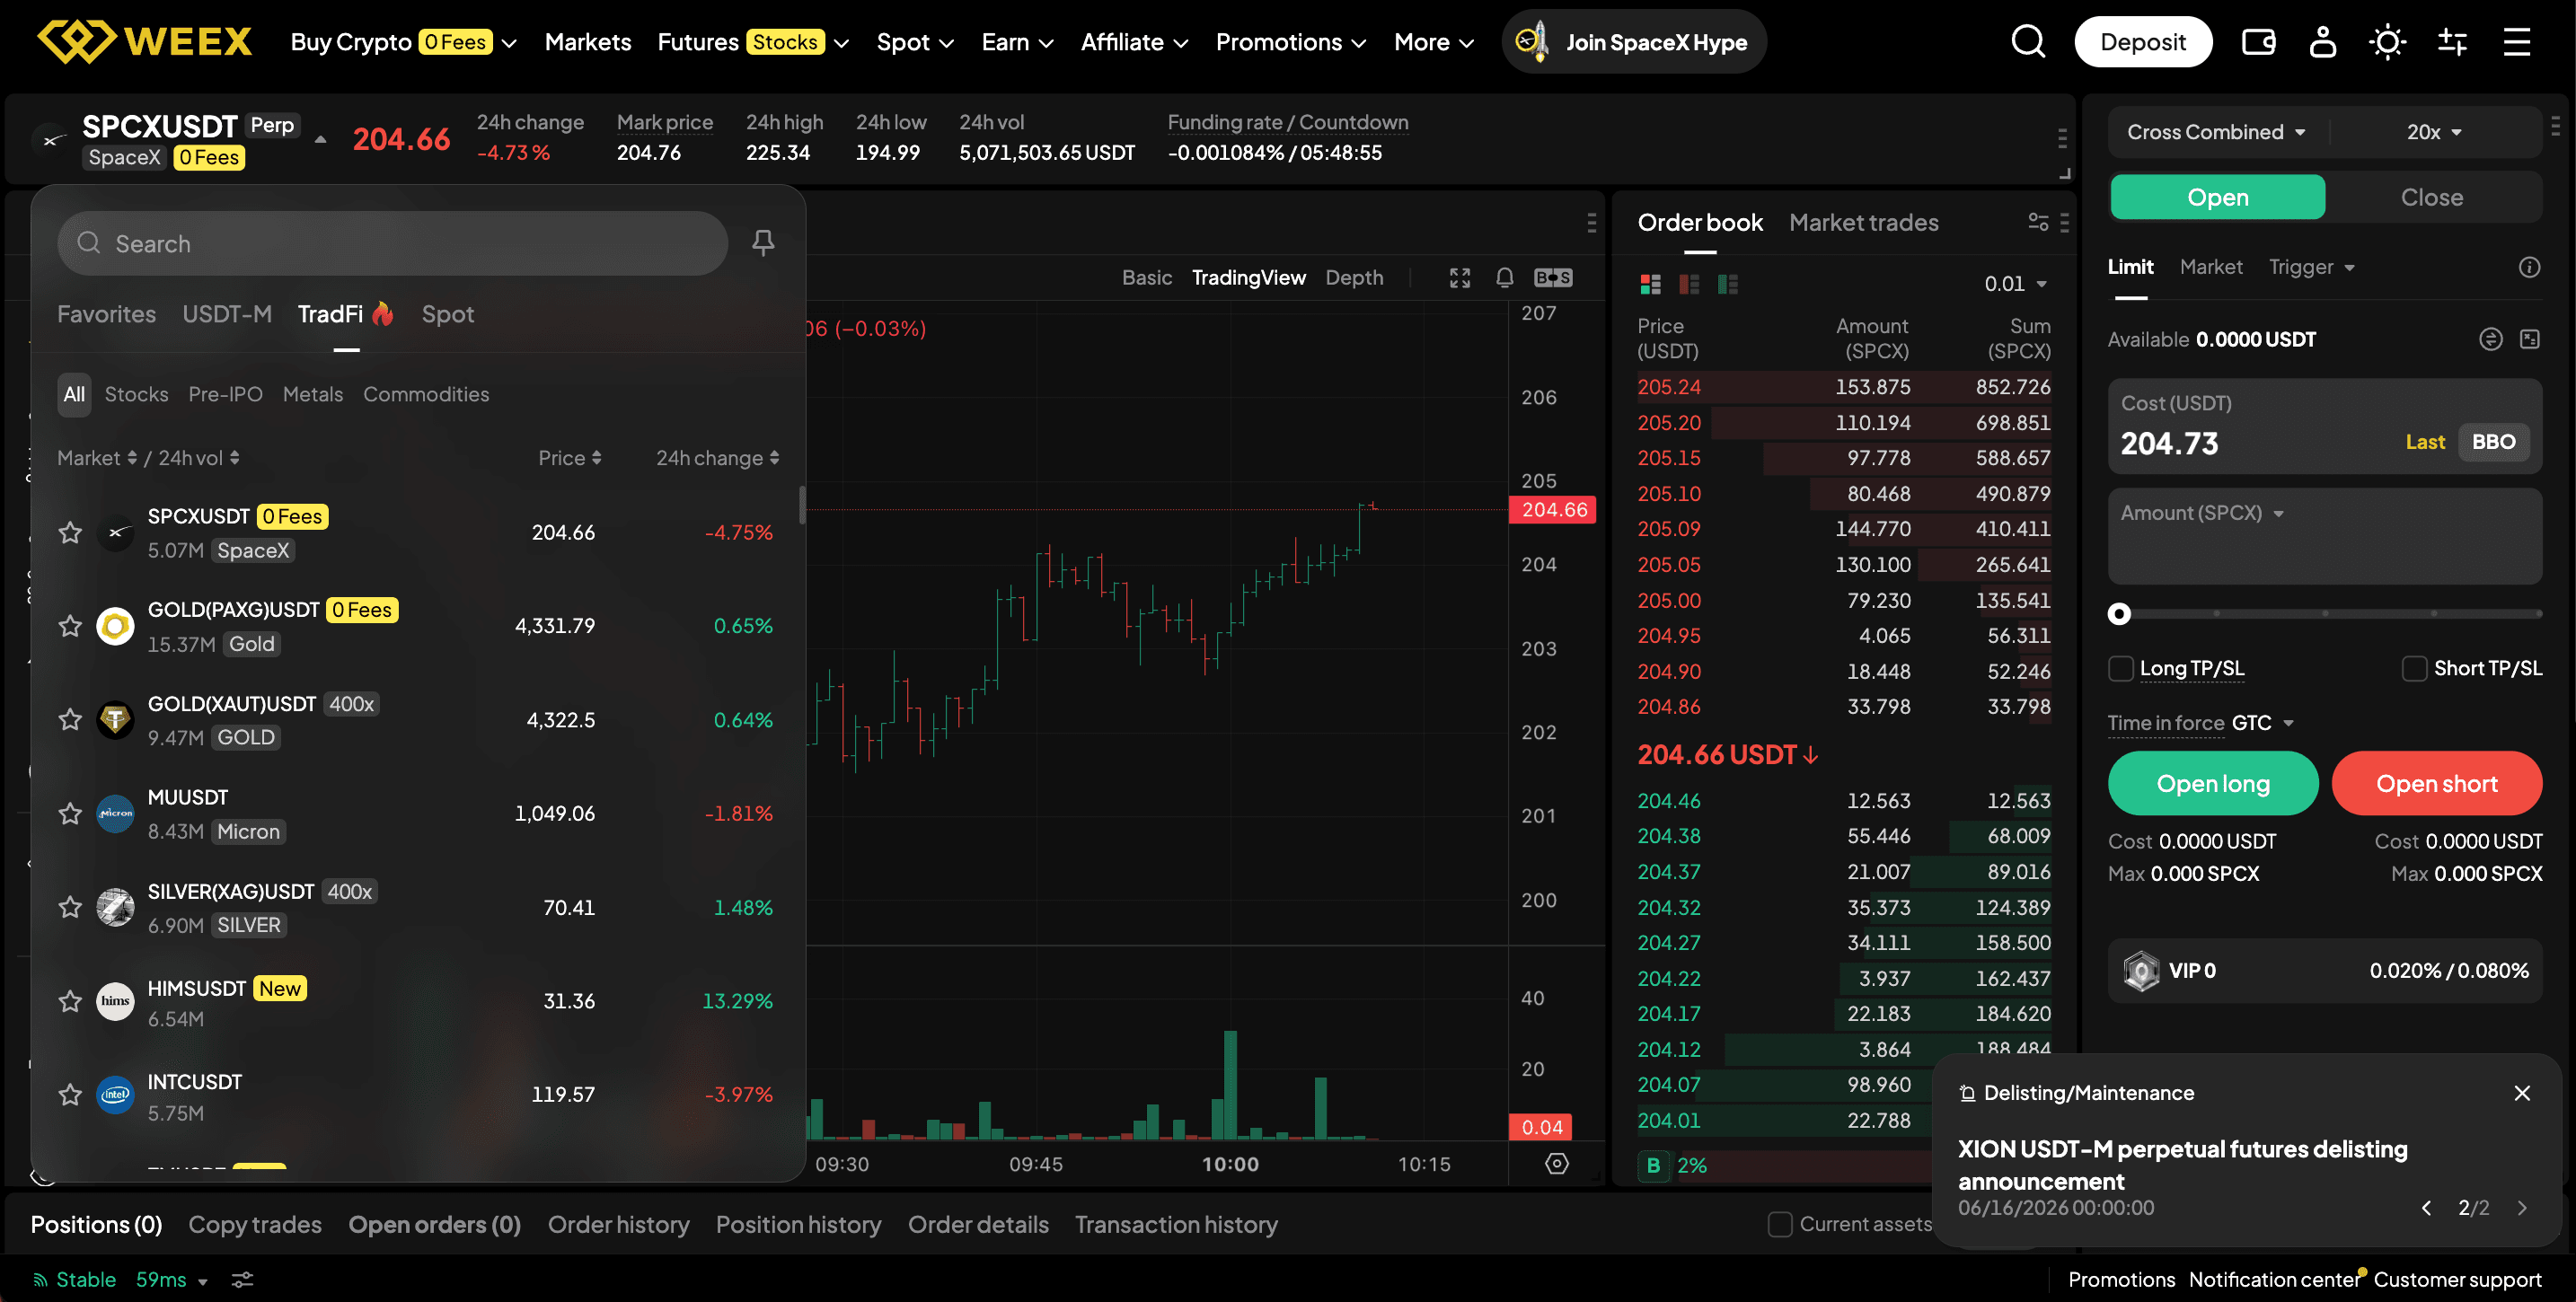
Task: Expand the chart to fullscreen
Action: point(1460,278)
